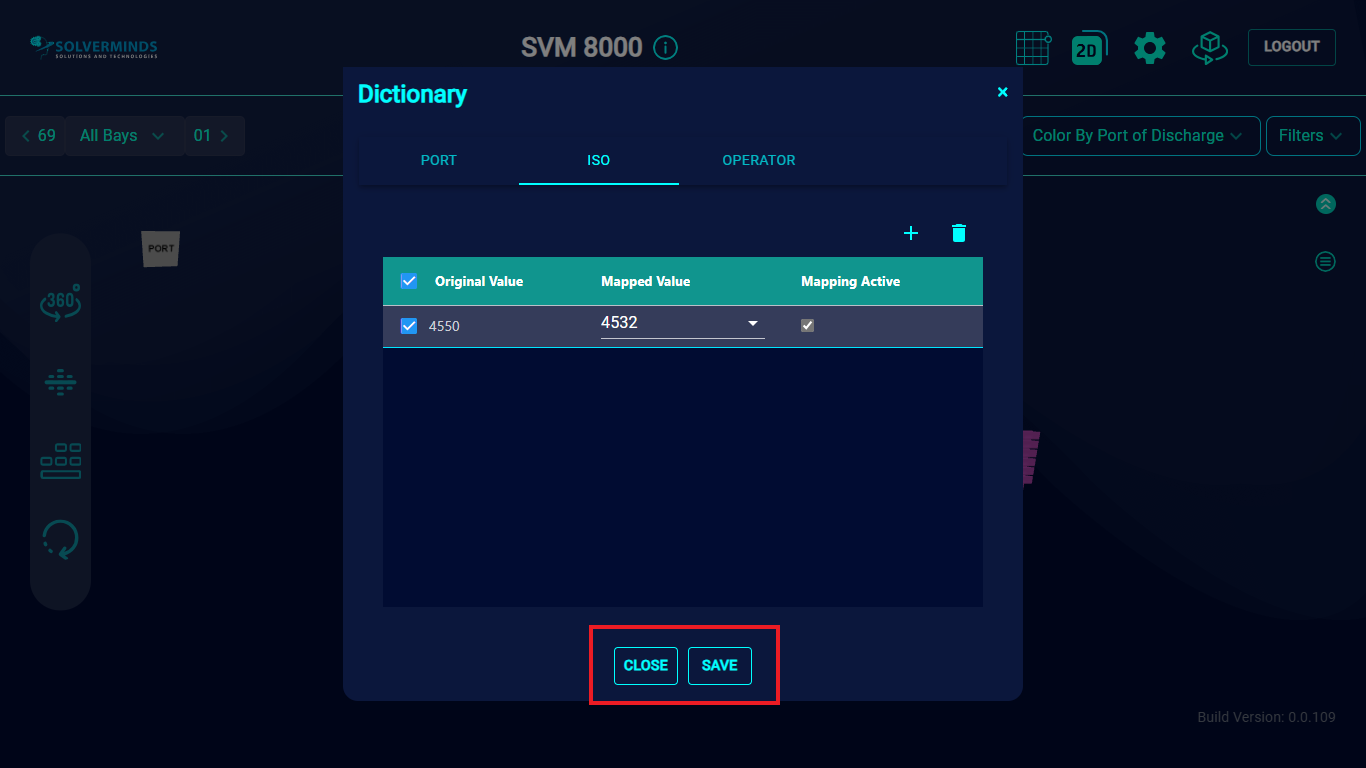The width and height of the screenshot is (1366, 768).
Task: Activate the 360 degree rotate tool
Action: pyautogui.click(x=60, y=303)
